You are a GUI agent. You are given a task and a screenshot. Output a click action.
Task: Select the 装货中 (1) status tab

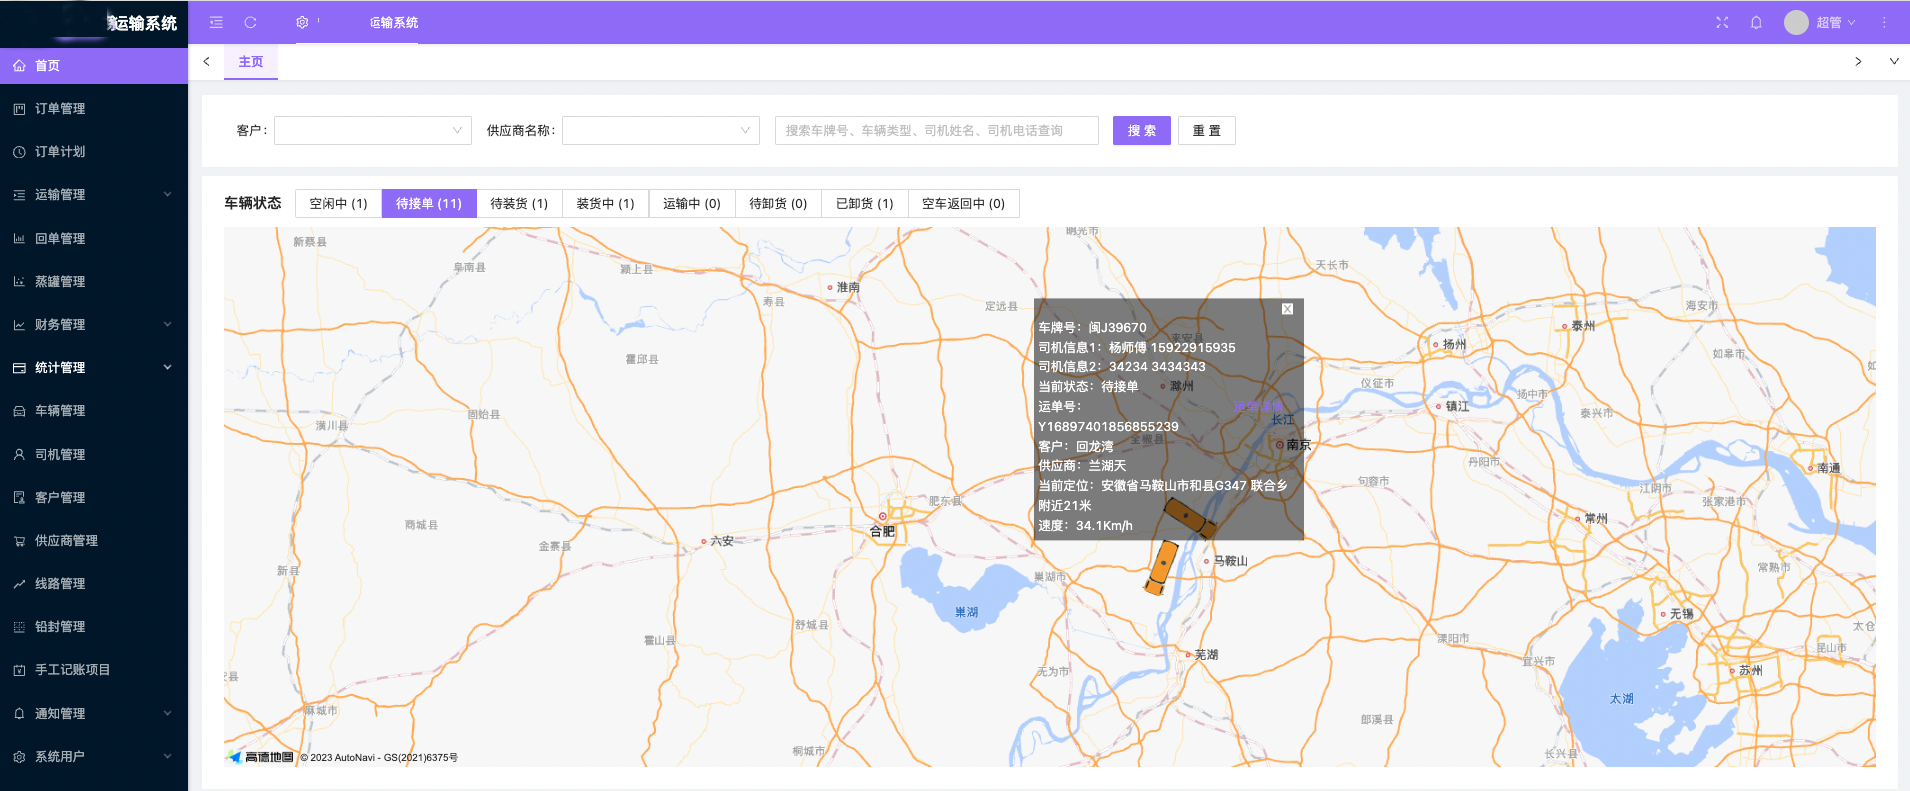click(x=605, y=203)
